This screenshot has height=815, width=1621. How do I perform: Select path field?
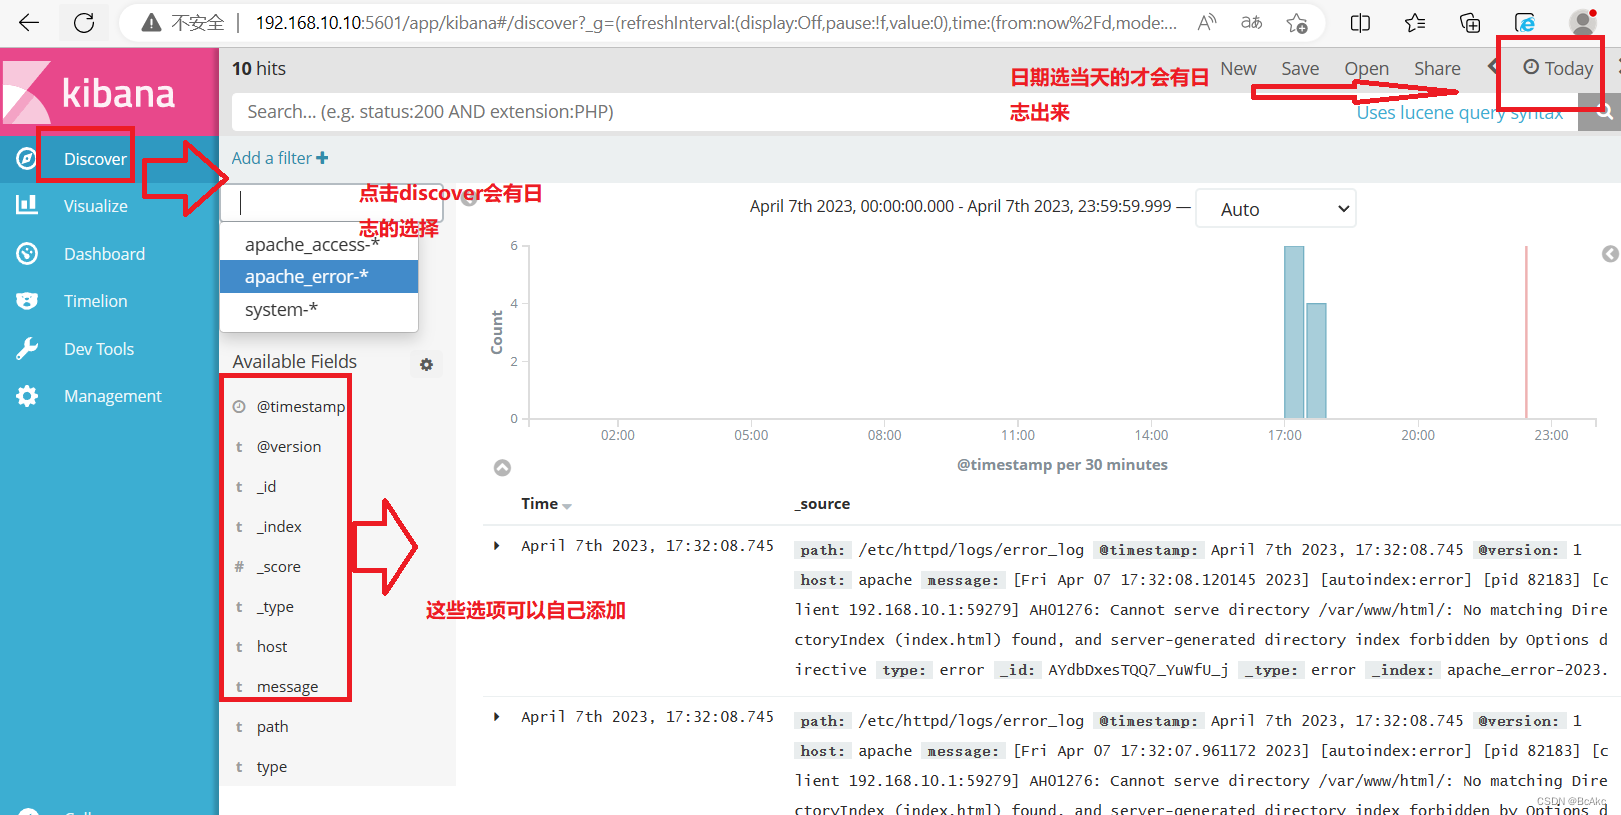pos(272,727)
